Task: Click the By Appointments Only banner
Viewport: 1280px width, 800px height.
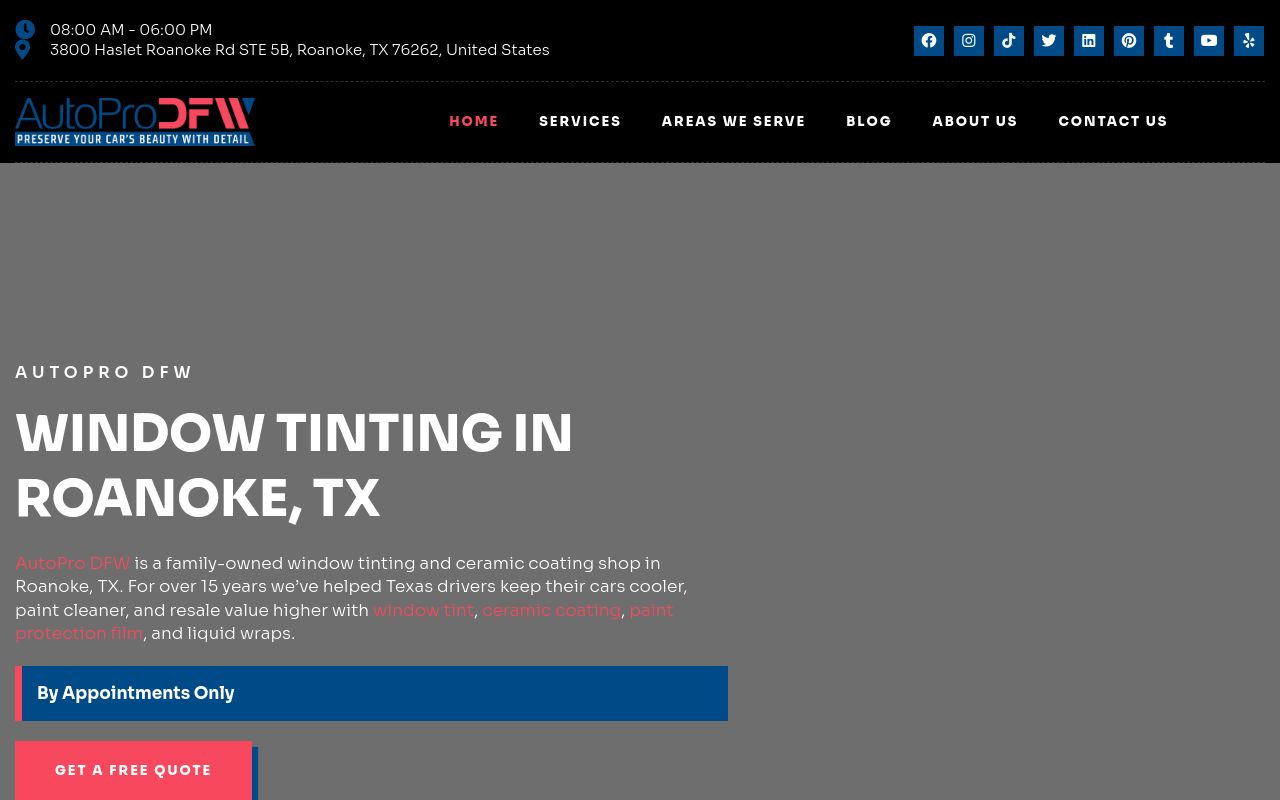Action: coord(371,693)
